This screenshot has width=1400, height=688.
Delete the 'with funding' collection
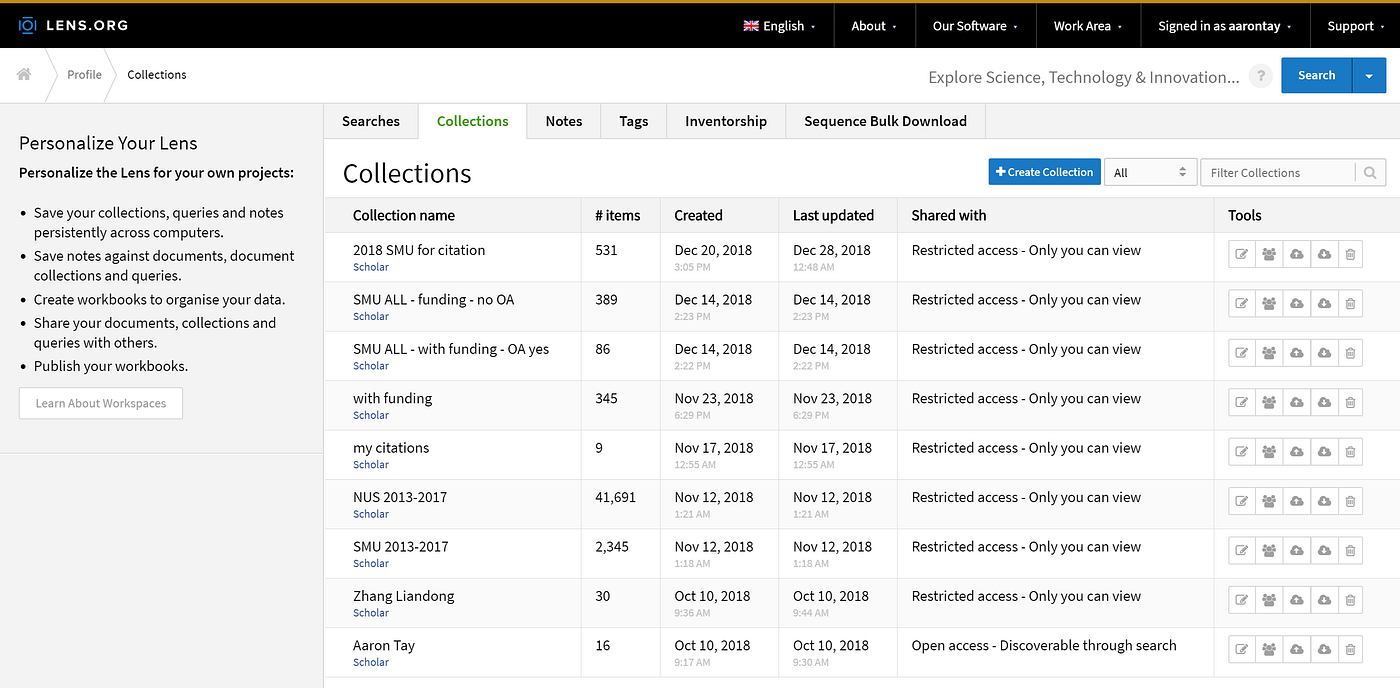1350,403
